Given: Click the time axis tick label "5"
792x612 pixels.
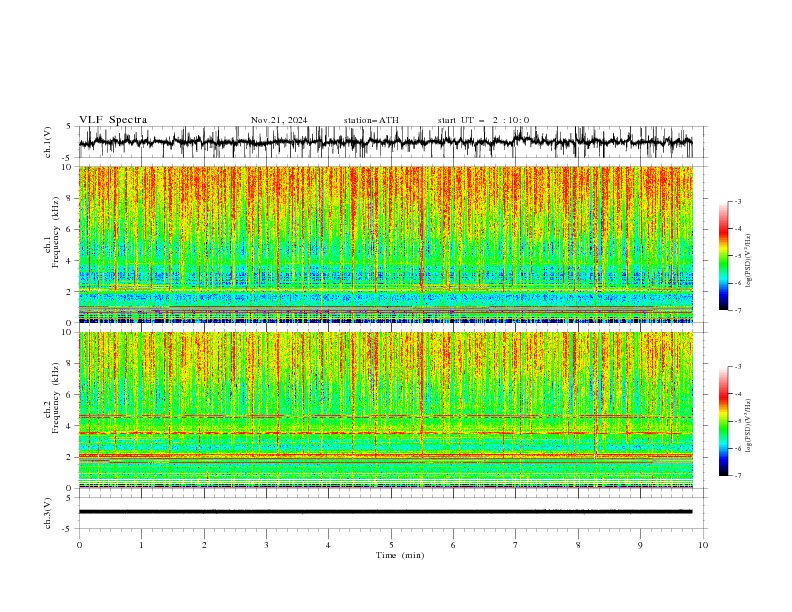Looking at the screenshot, I should point(391,545).
